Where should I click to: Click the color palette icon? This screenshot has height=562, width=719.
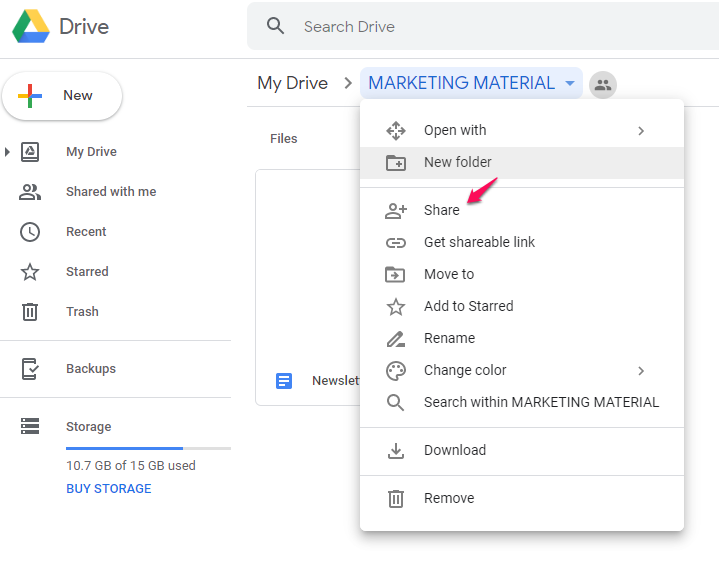click(396, 371)
